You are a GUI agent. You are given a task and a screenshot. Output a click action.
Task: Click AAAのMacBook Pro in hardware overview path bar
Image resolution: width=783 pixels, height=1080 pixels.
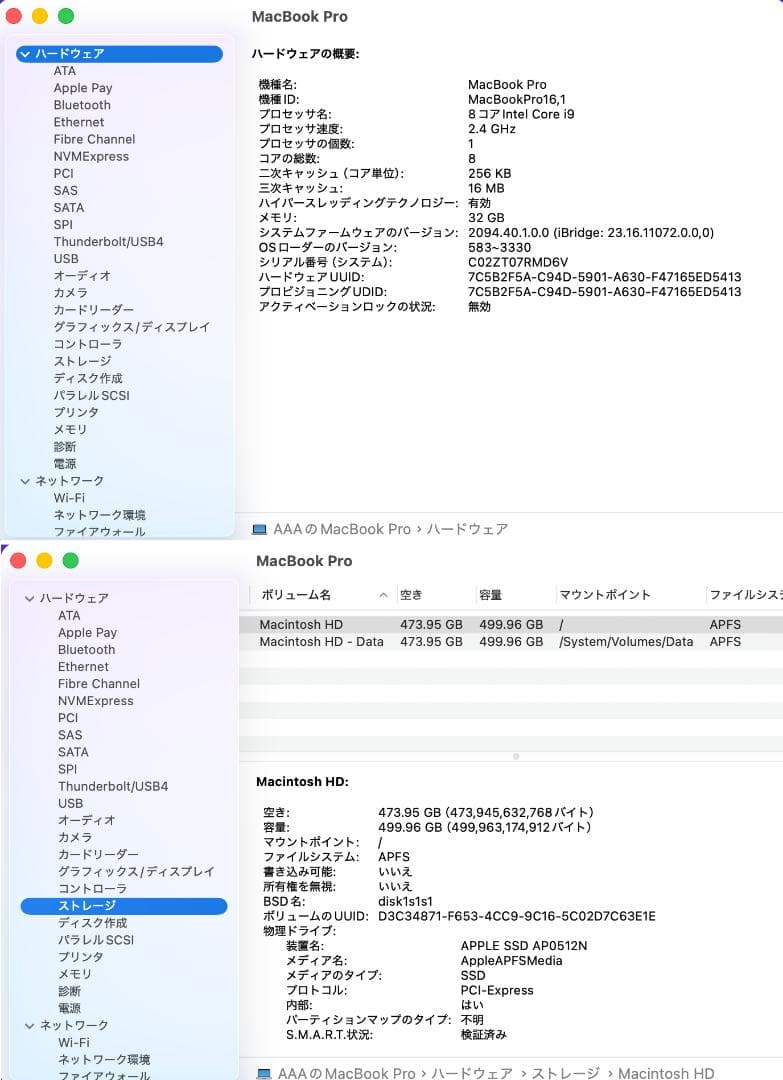tap(342, 530)
